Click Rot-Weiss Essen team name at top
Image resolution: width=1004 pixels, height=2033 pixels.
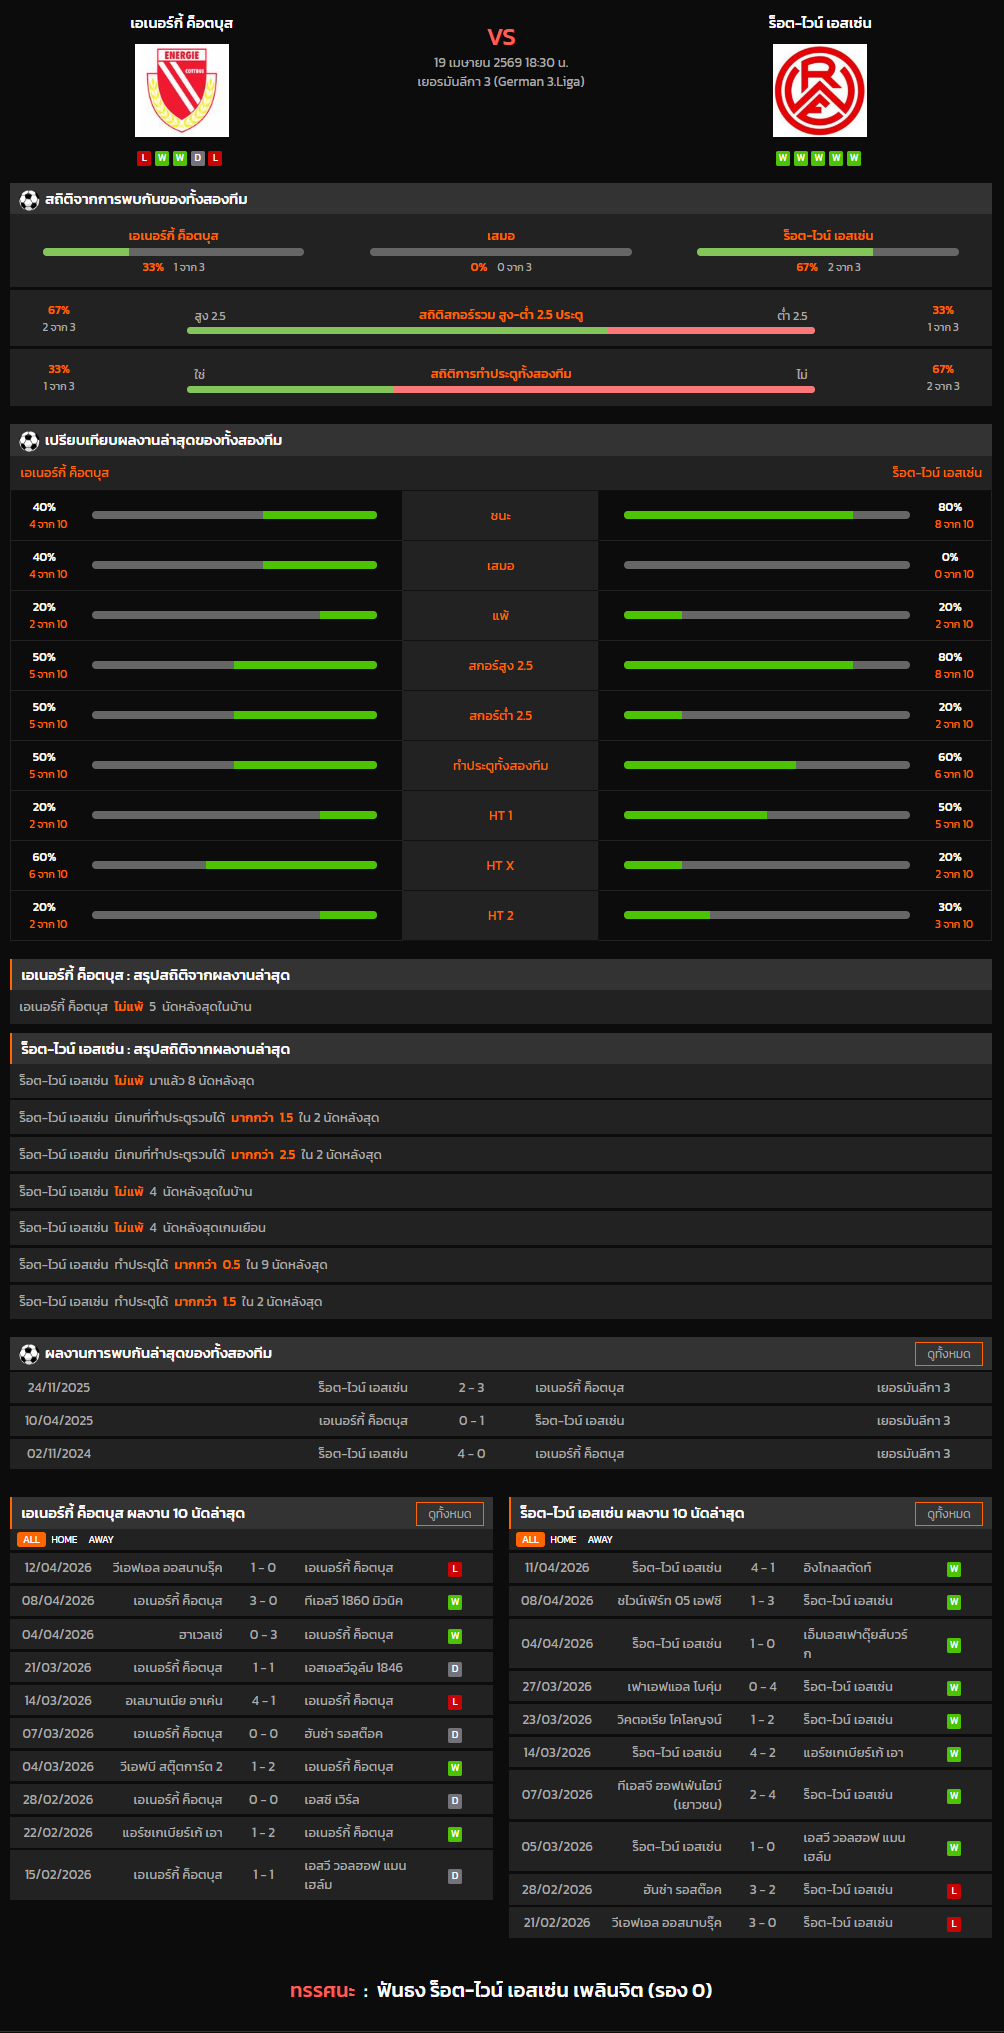tap(819, 23)
